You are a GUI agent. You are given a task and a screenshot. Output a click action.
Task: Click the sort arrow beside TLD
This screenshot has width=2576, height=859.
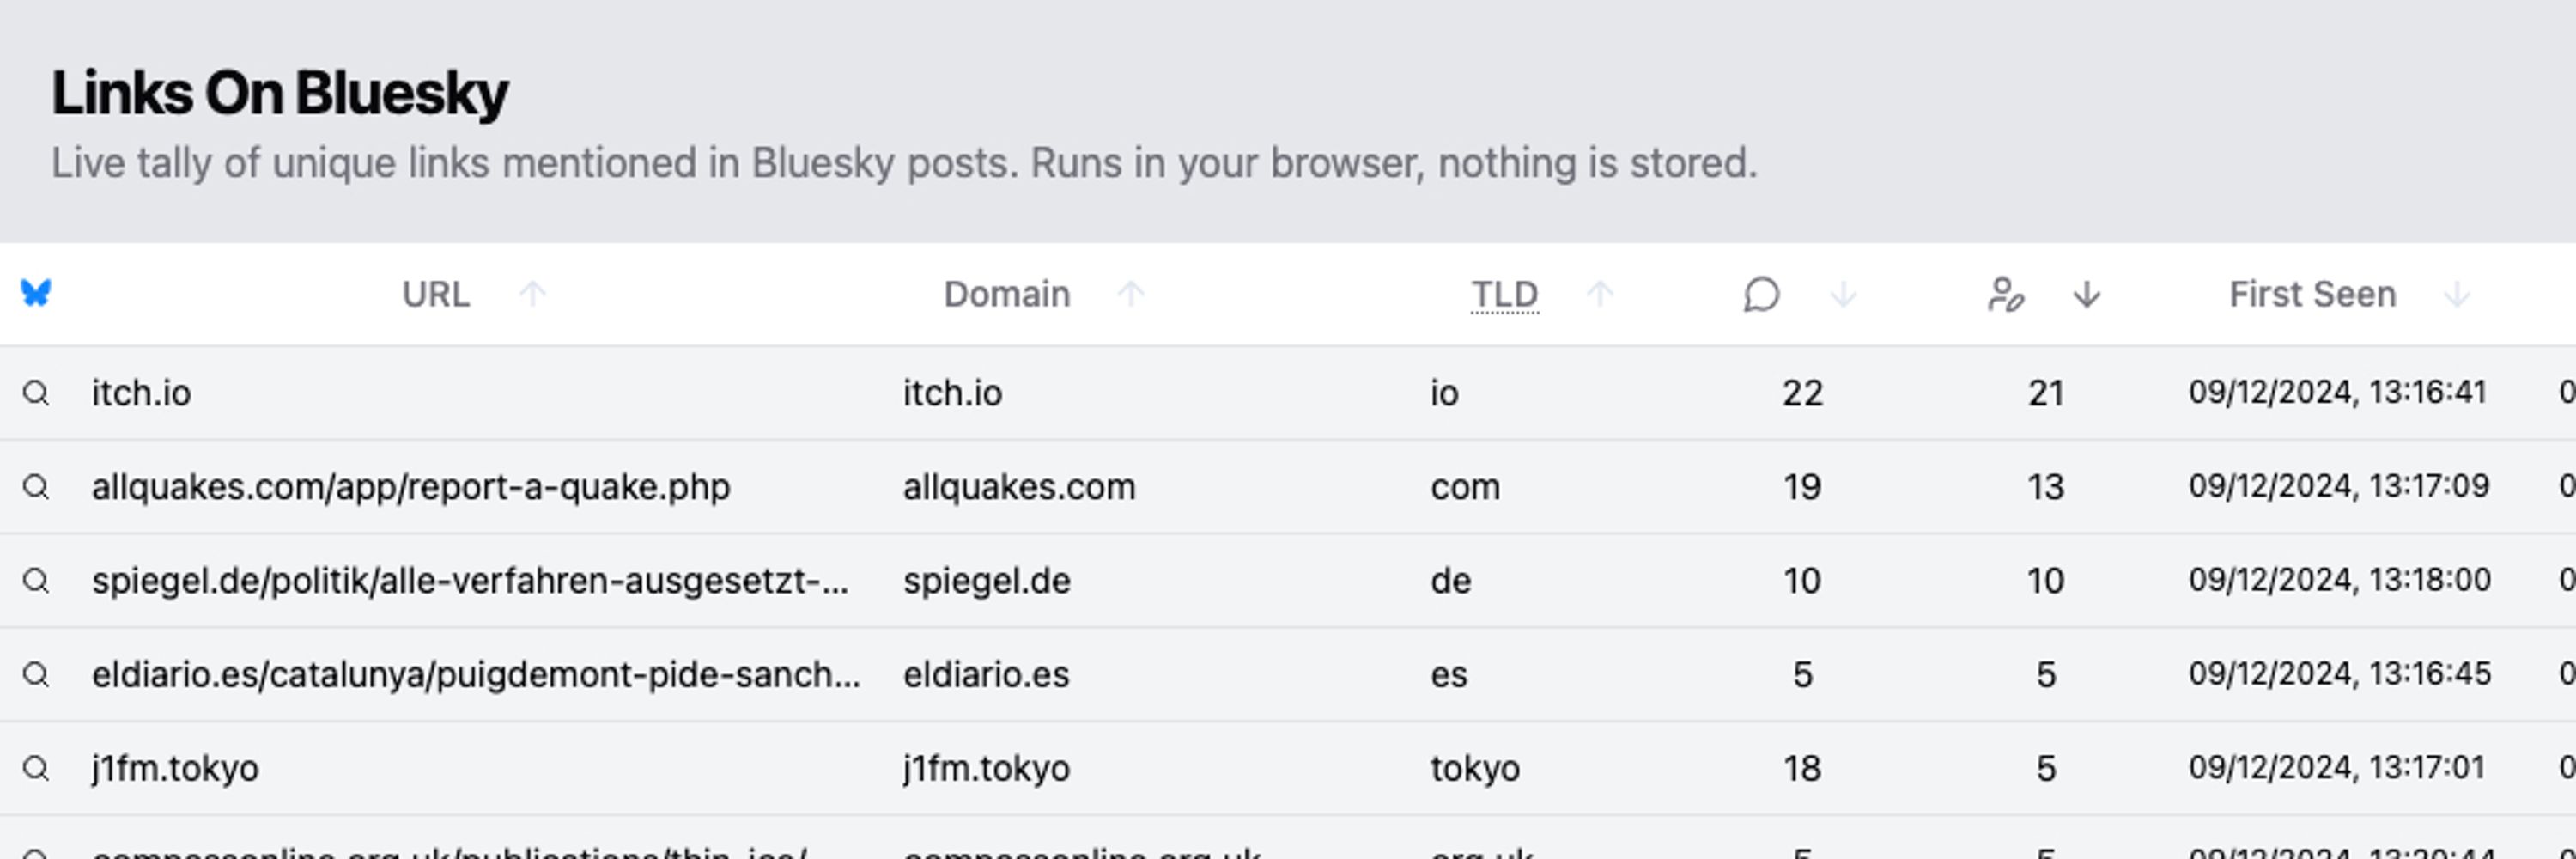[1600, 295]
